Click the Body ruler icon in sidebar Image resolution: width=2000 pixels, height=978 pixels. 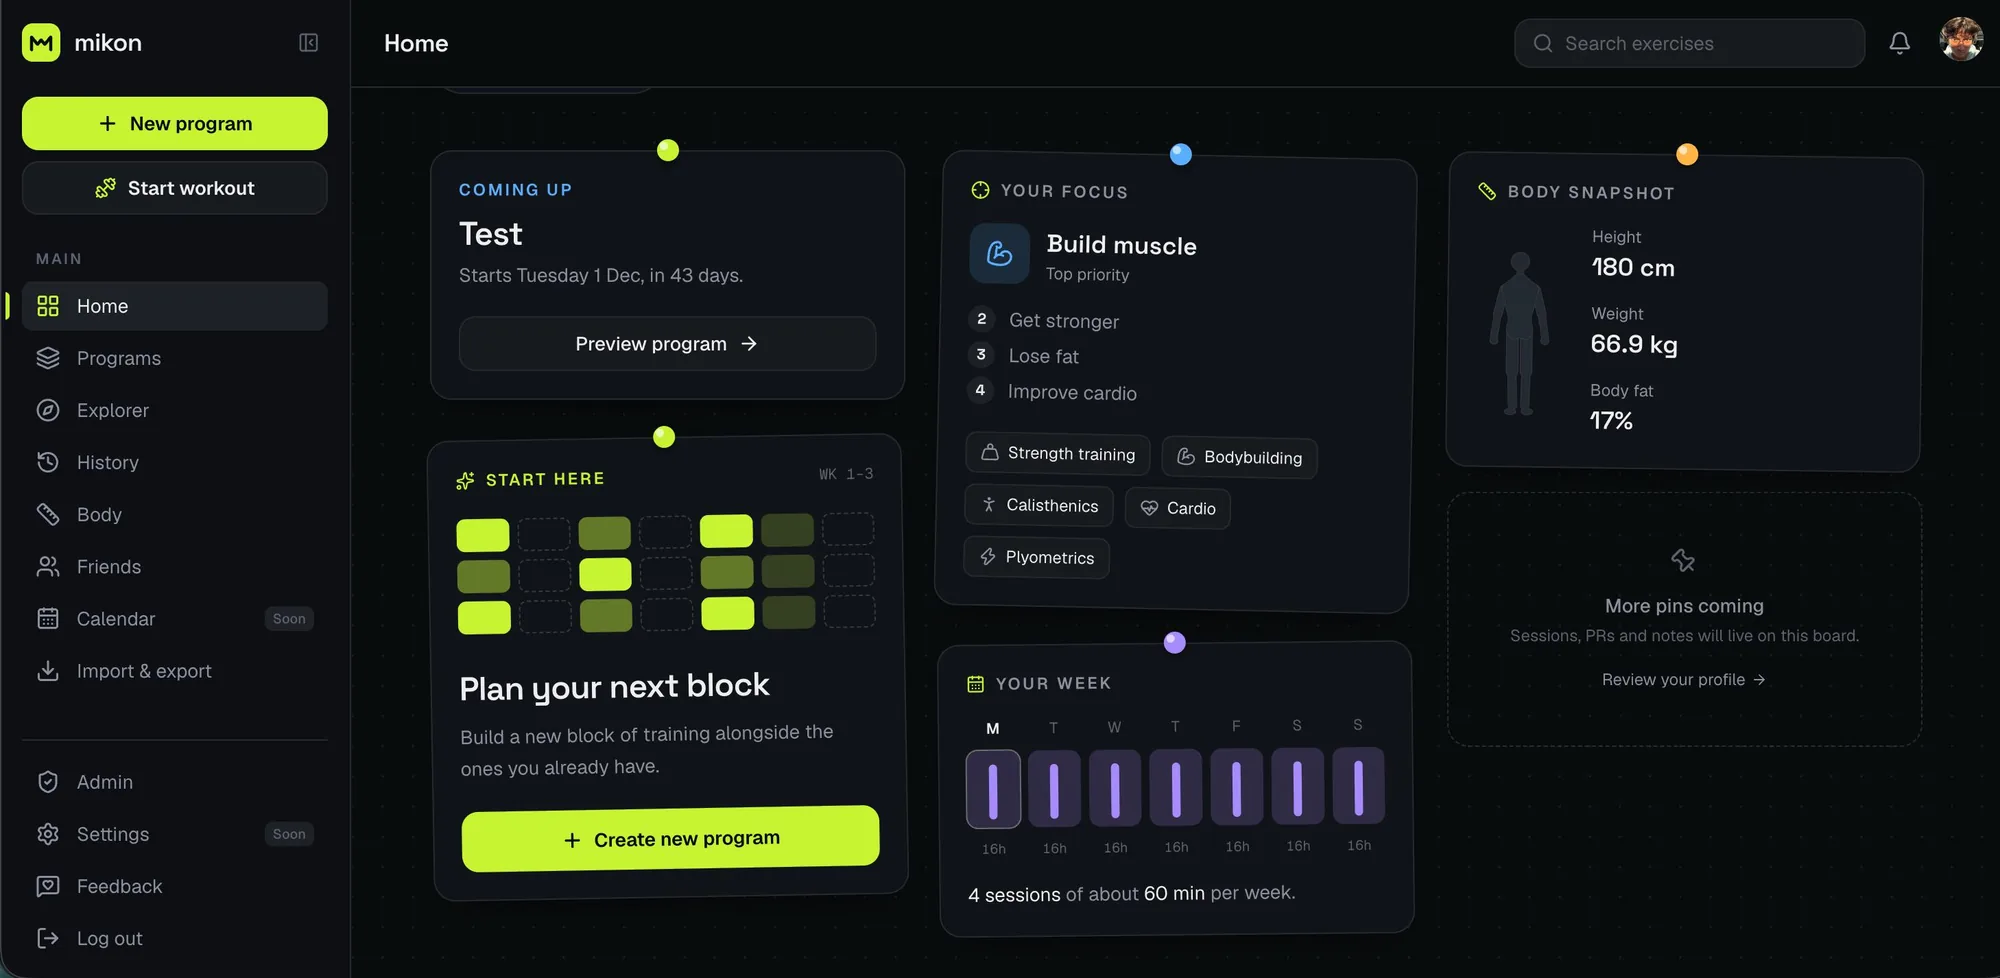coord(48,514)
